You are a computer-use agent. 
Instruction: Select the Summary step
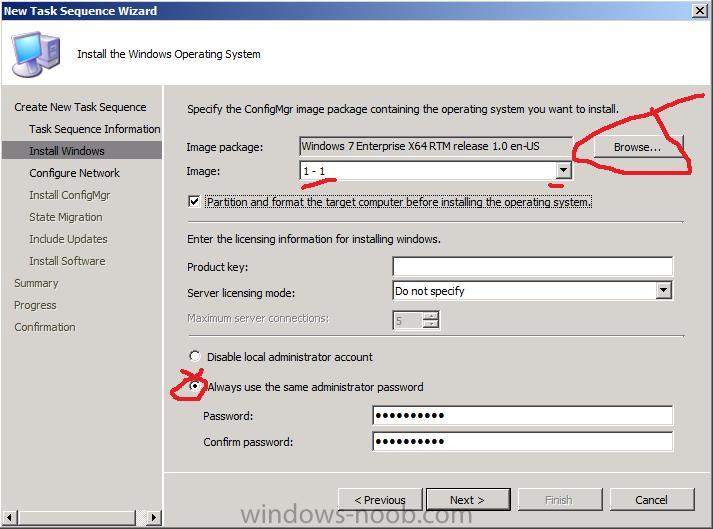(36, 283)
